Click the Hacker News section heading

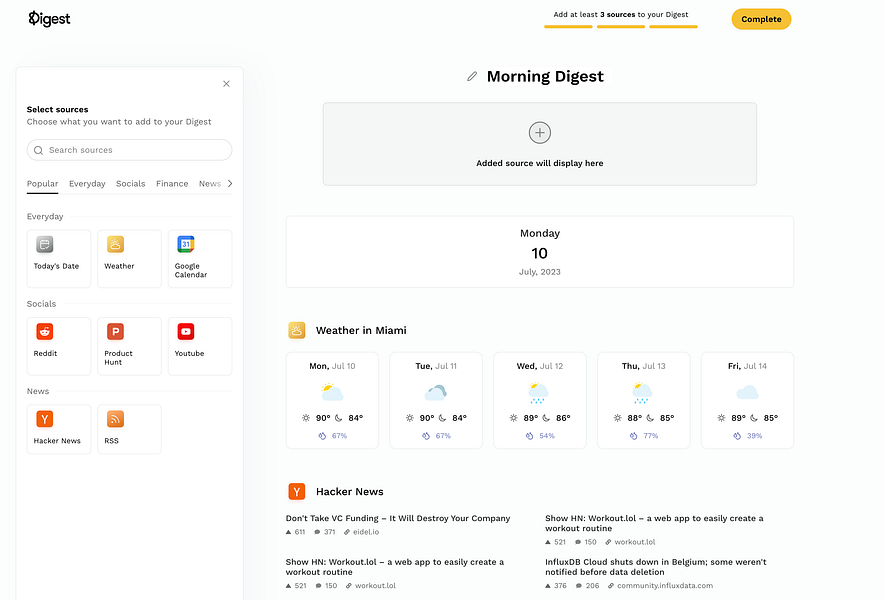point(349,492)
